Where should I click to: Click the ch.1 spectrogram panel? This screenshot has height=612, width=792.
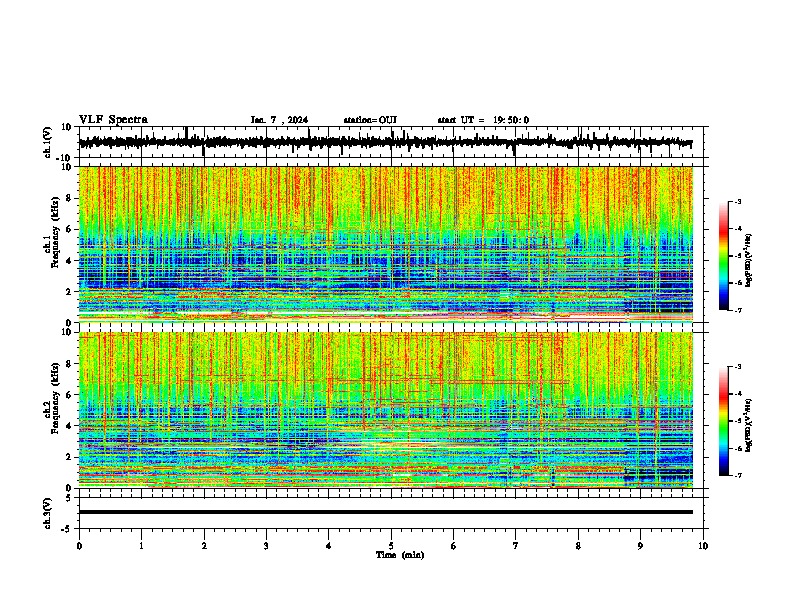point(386,244)
